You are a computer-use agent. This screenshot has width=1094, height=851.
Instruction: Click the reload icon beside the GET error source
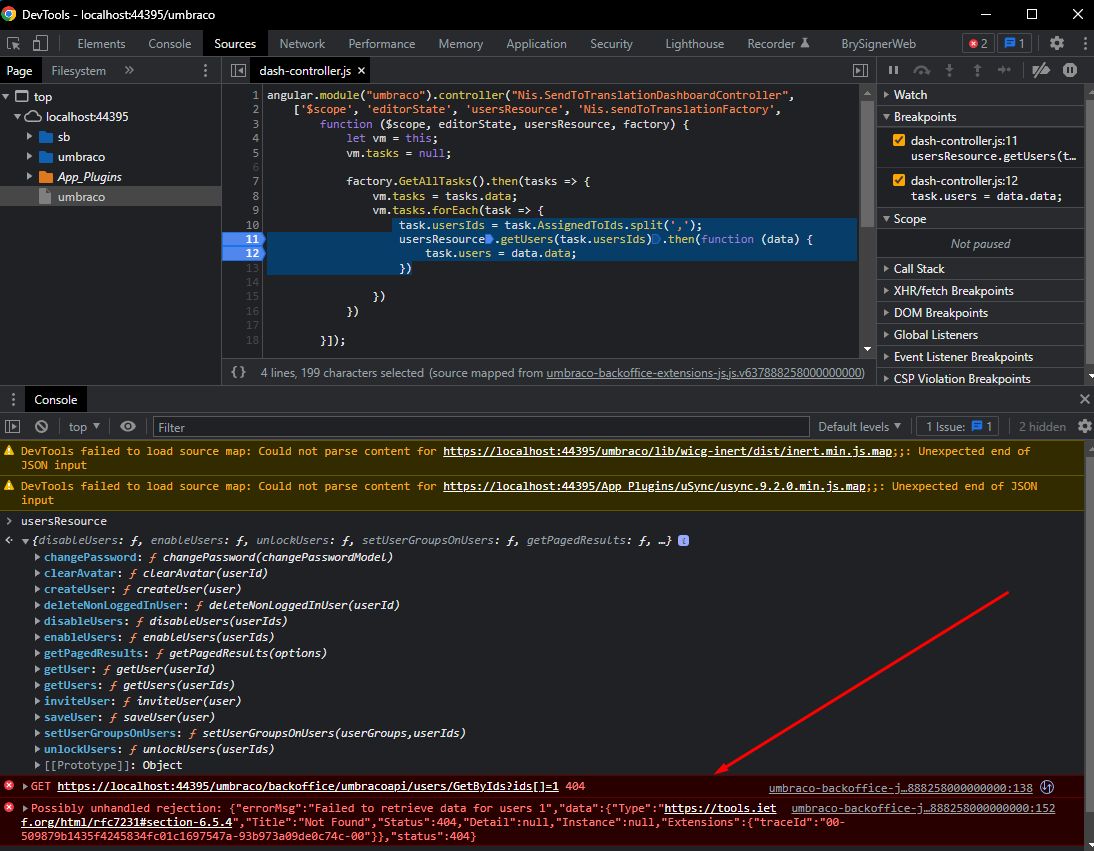1047,787
